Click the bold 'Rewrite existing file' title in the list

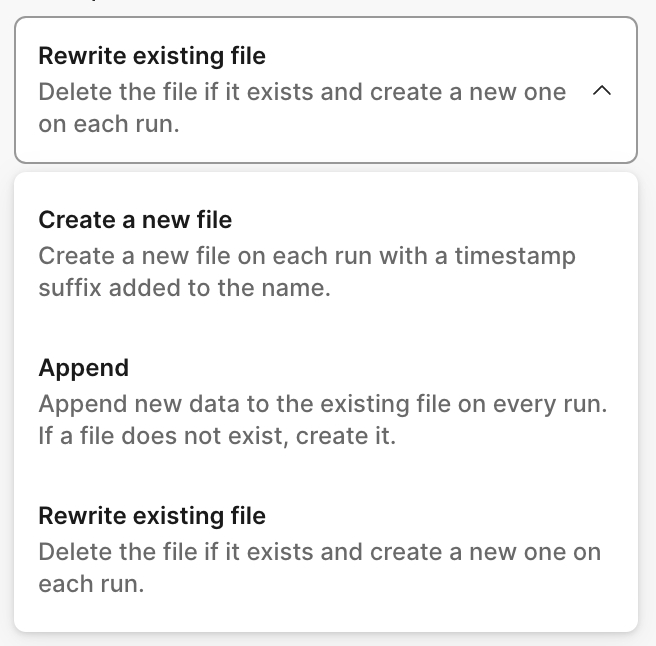click(152, 516)
